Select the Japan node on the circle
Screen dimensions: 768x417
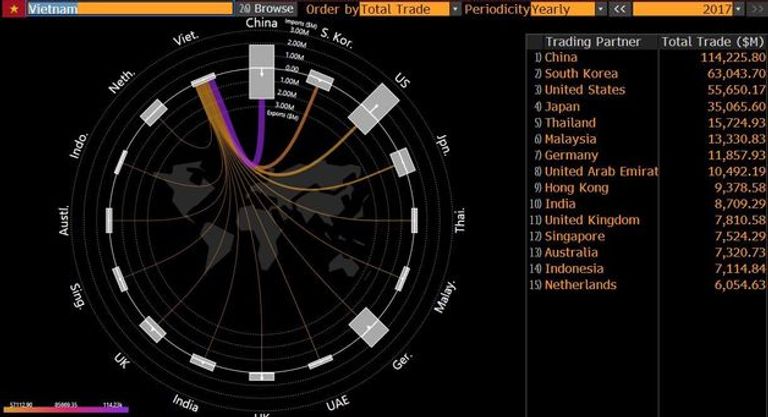coord(402,162)
